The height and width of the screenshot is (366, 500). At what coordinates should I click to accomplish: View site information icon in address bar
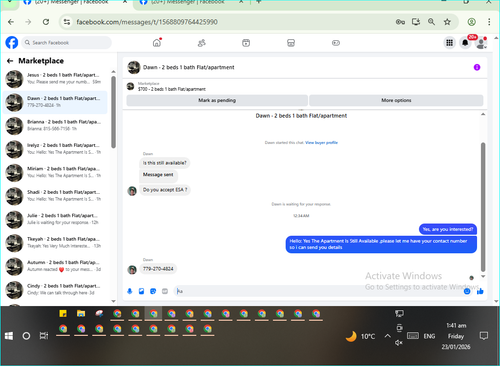(x=67, y=22)
